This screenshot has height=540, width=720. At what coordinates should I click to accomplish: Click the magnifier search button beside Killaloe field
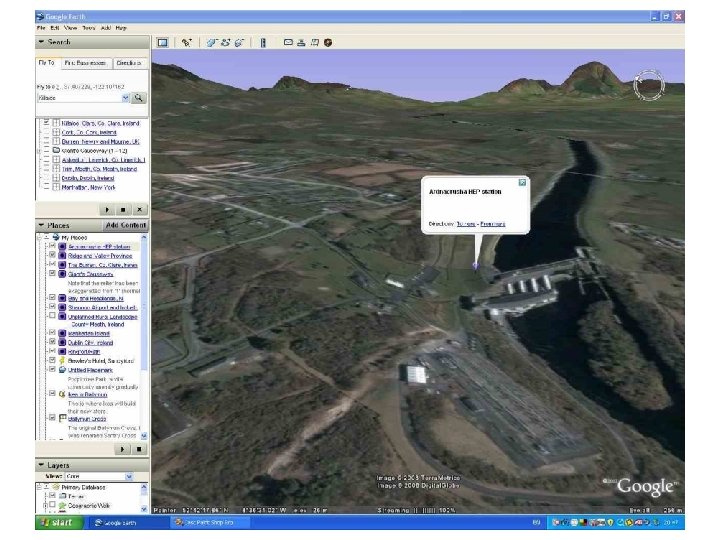138,98
